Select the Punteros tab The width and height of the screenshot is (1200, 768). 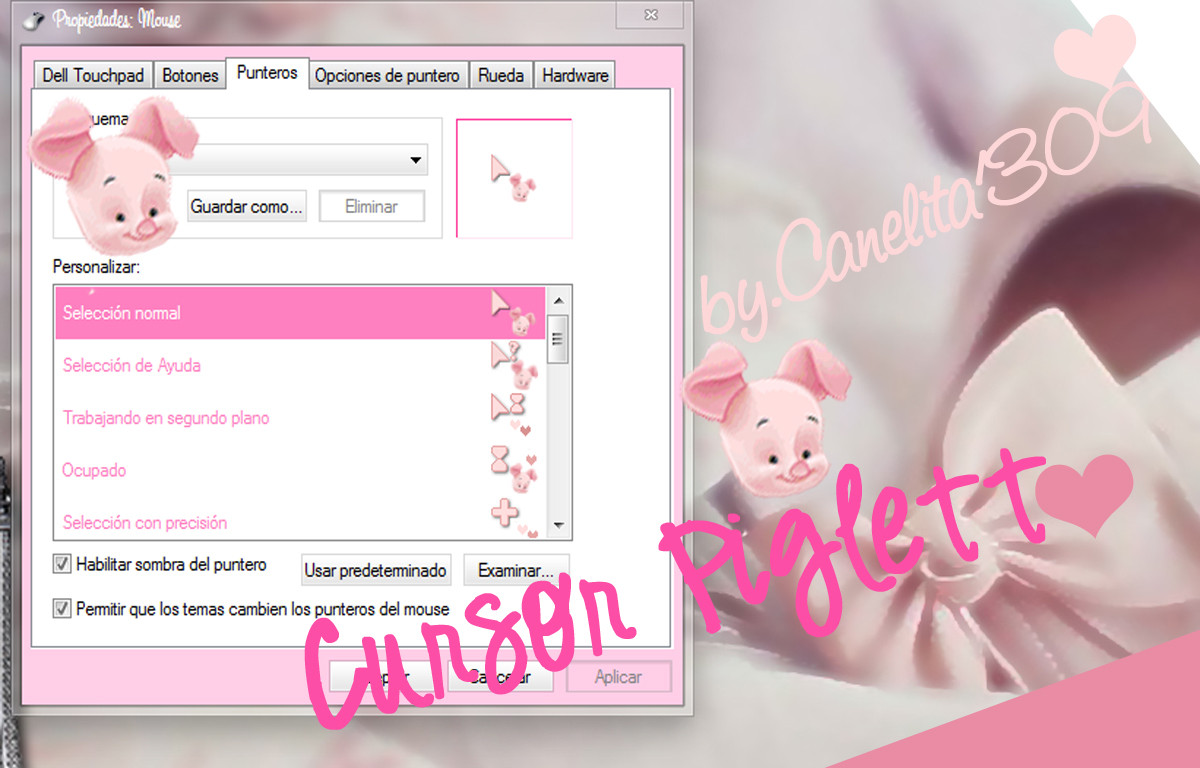267,73
